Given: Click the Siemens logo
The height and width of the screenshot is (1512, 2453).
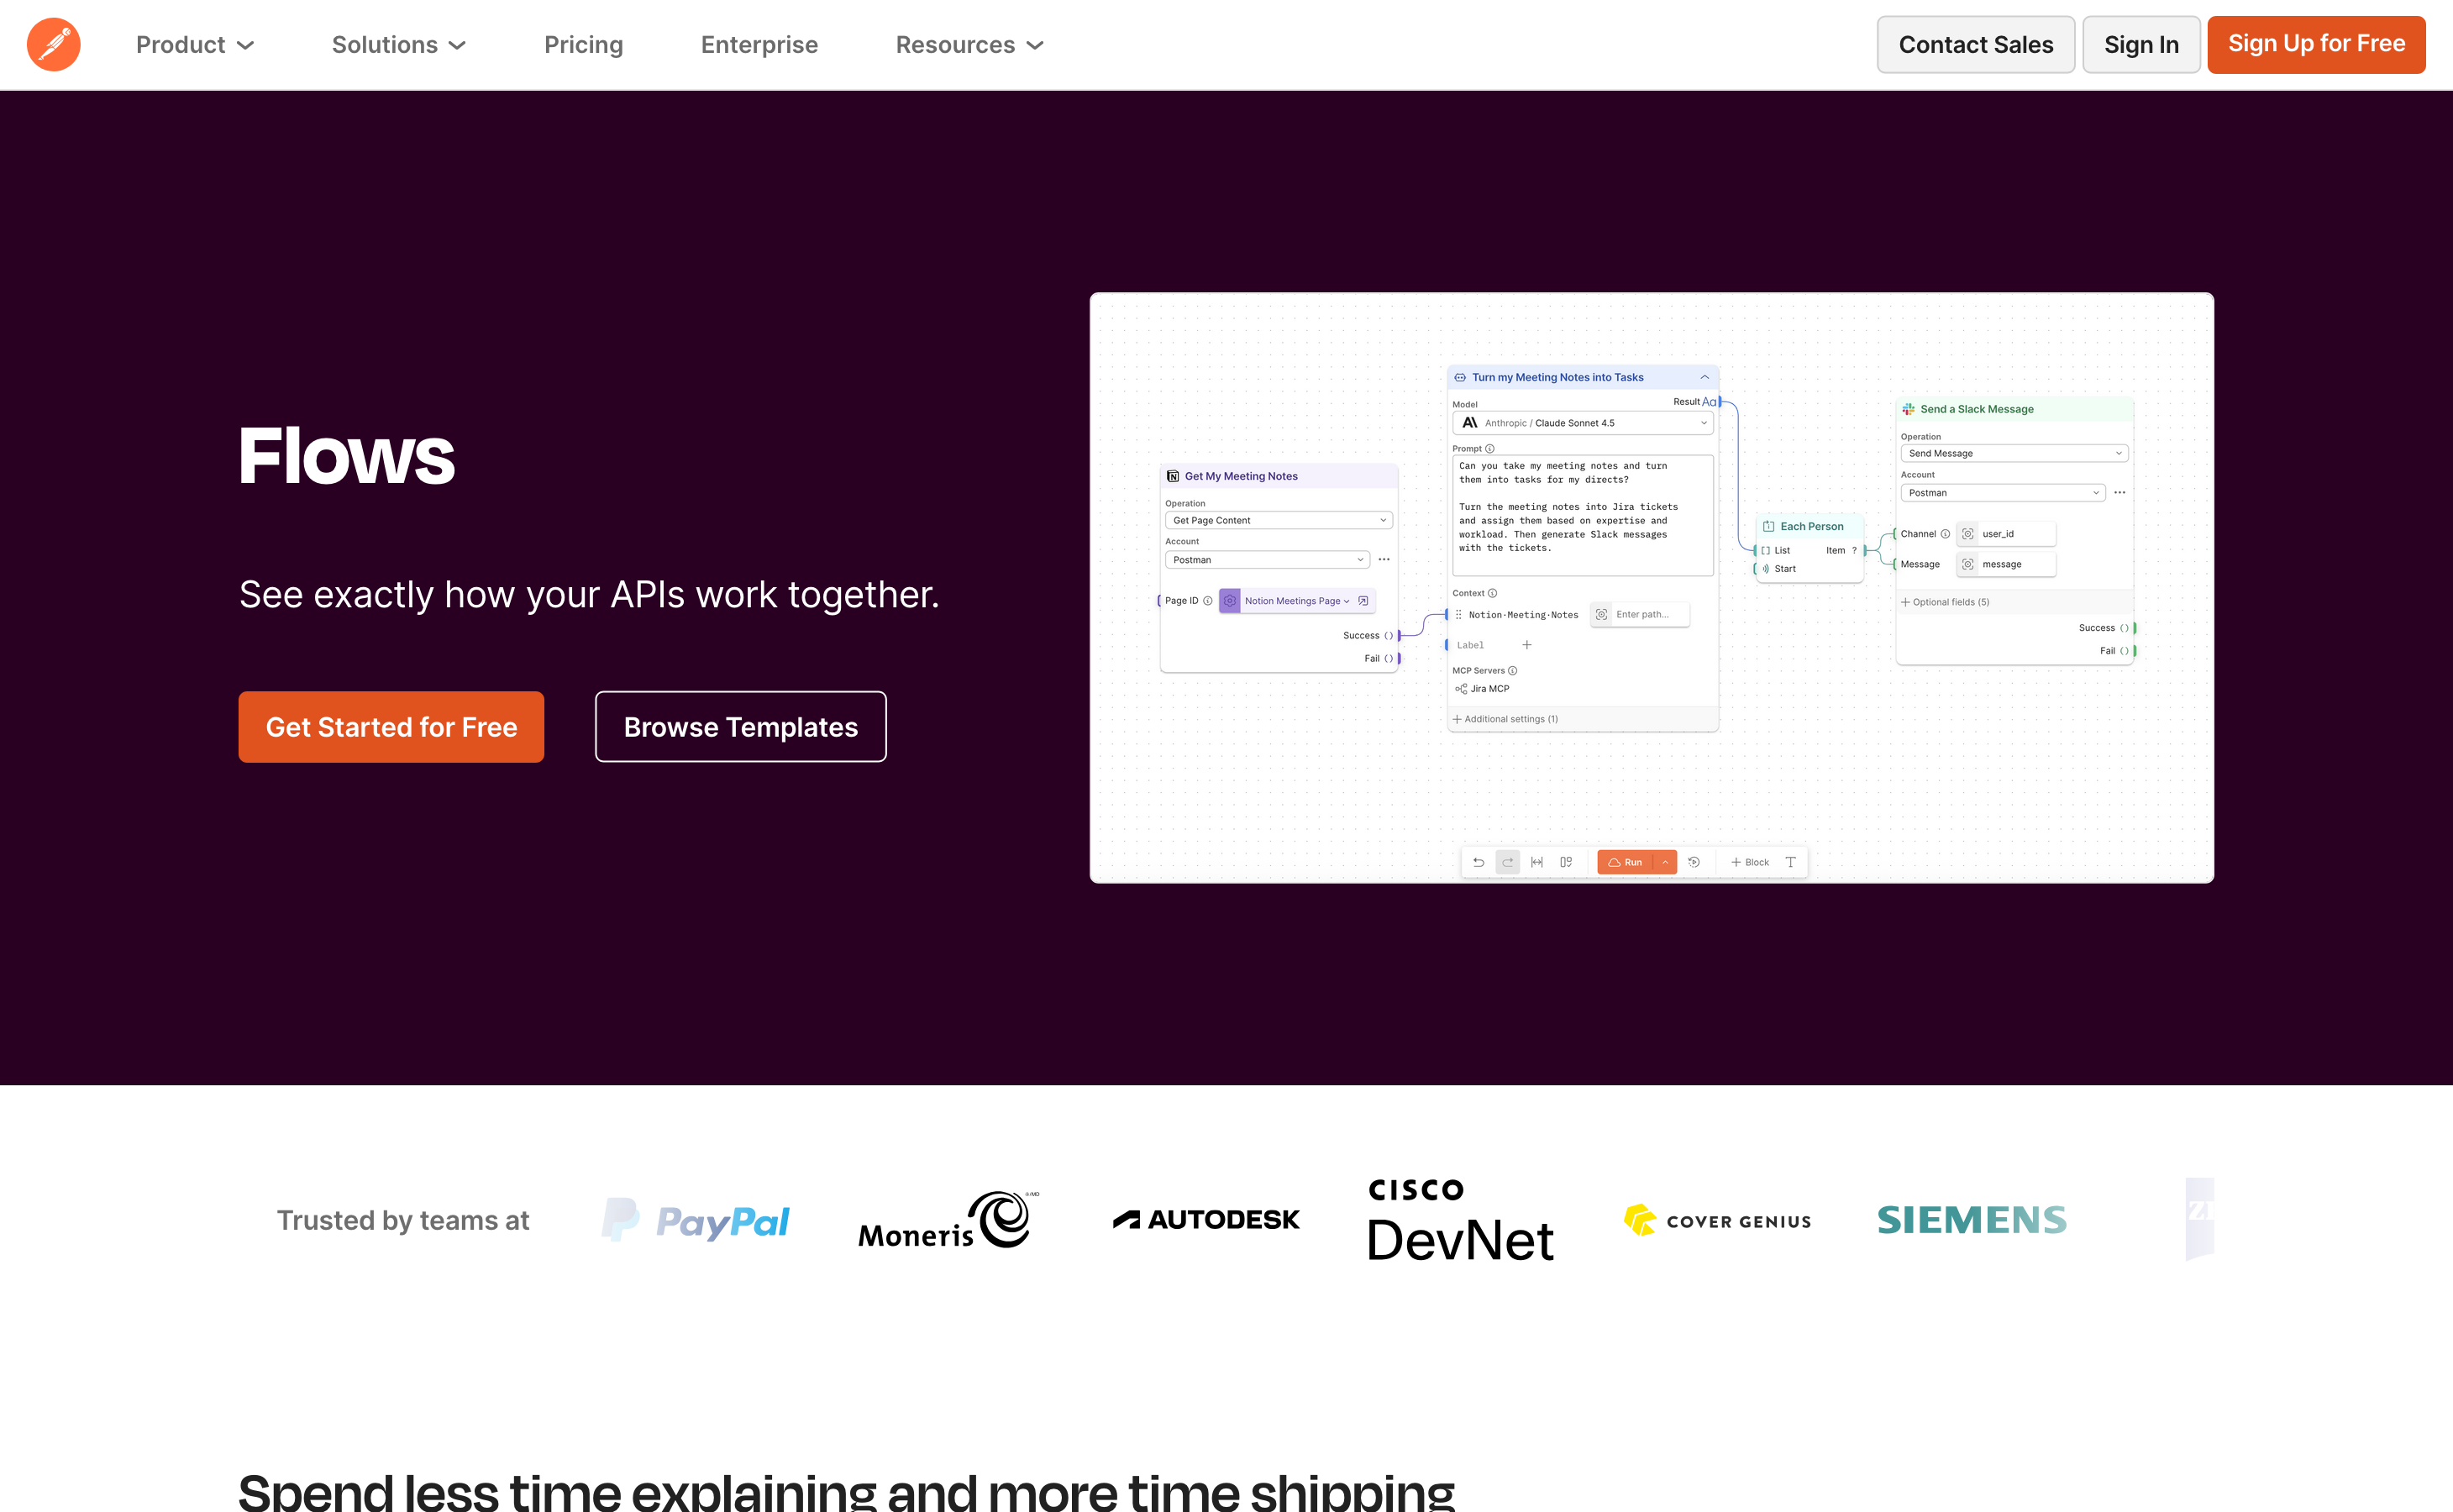Looking at the screenshot, I should click(x=1972, y=1220).
